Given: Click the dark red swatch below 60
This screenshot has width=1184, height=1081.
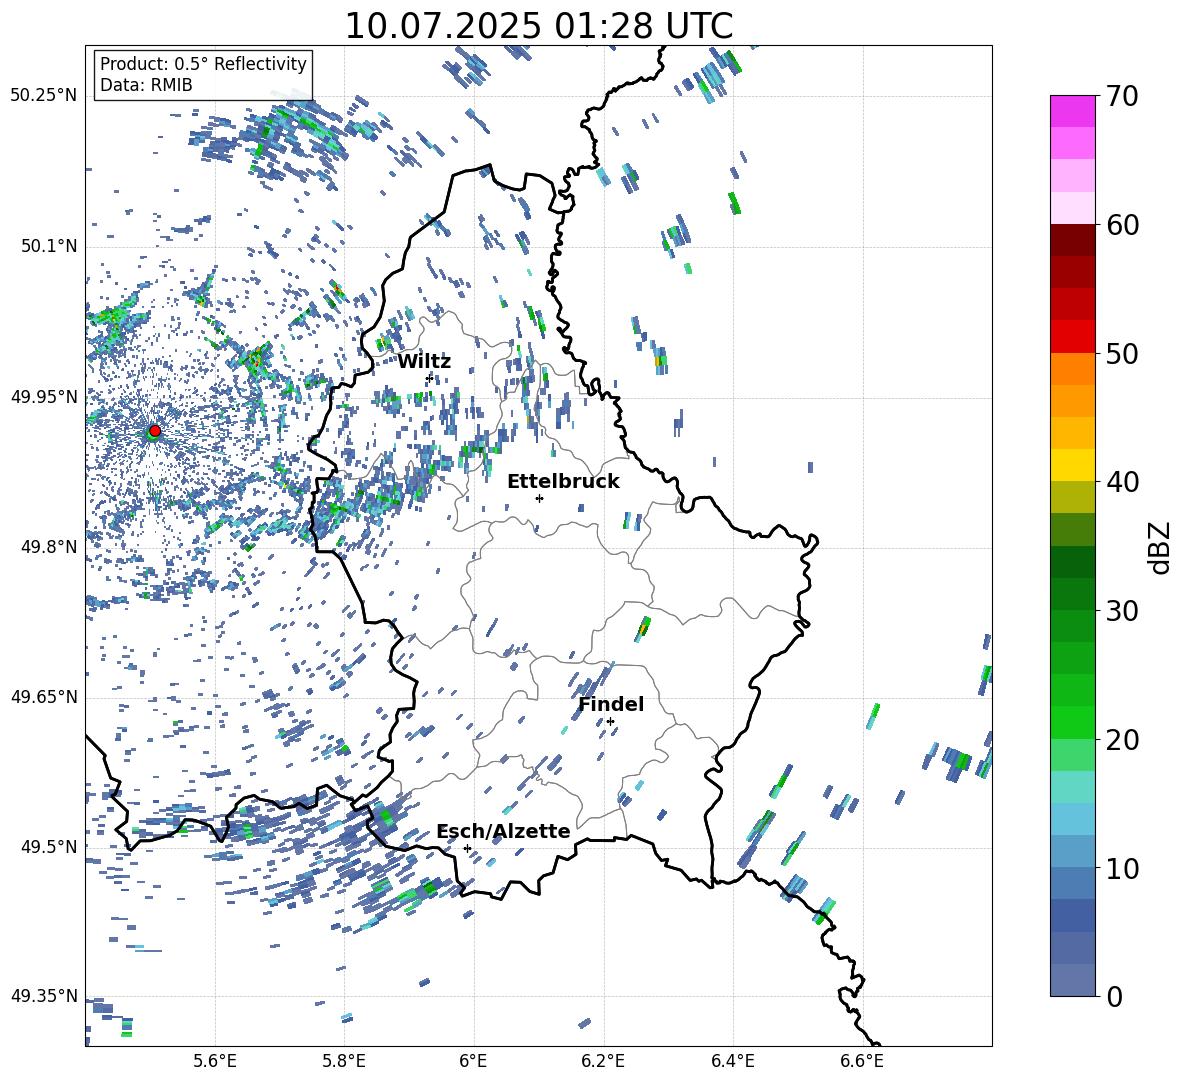Looking at the screenshot, I should coord(1073,240).
